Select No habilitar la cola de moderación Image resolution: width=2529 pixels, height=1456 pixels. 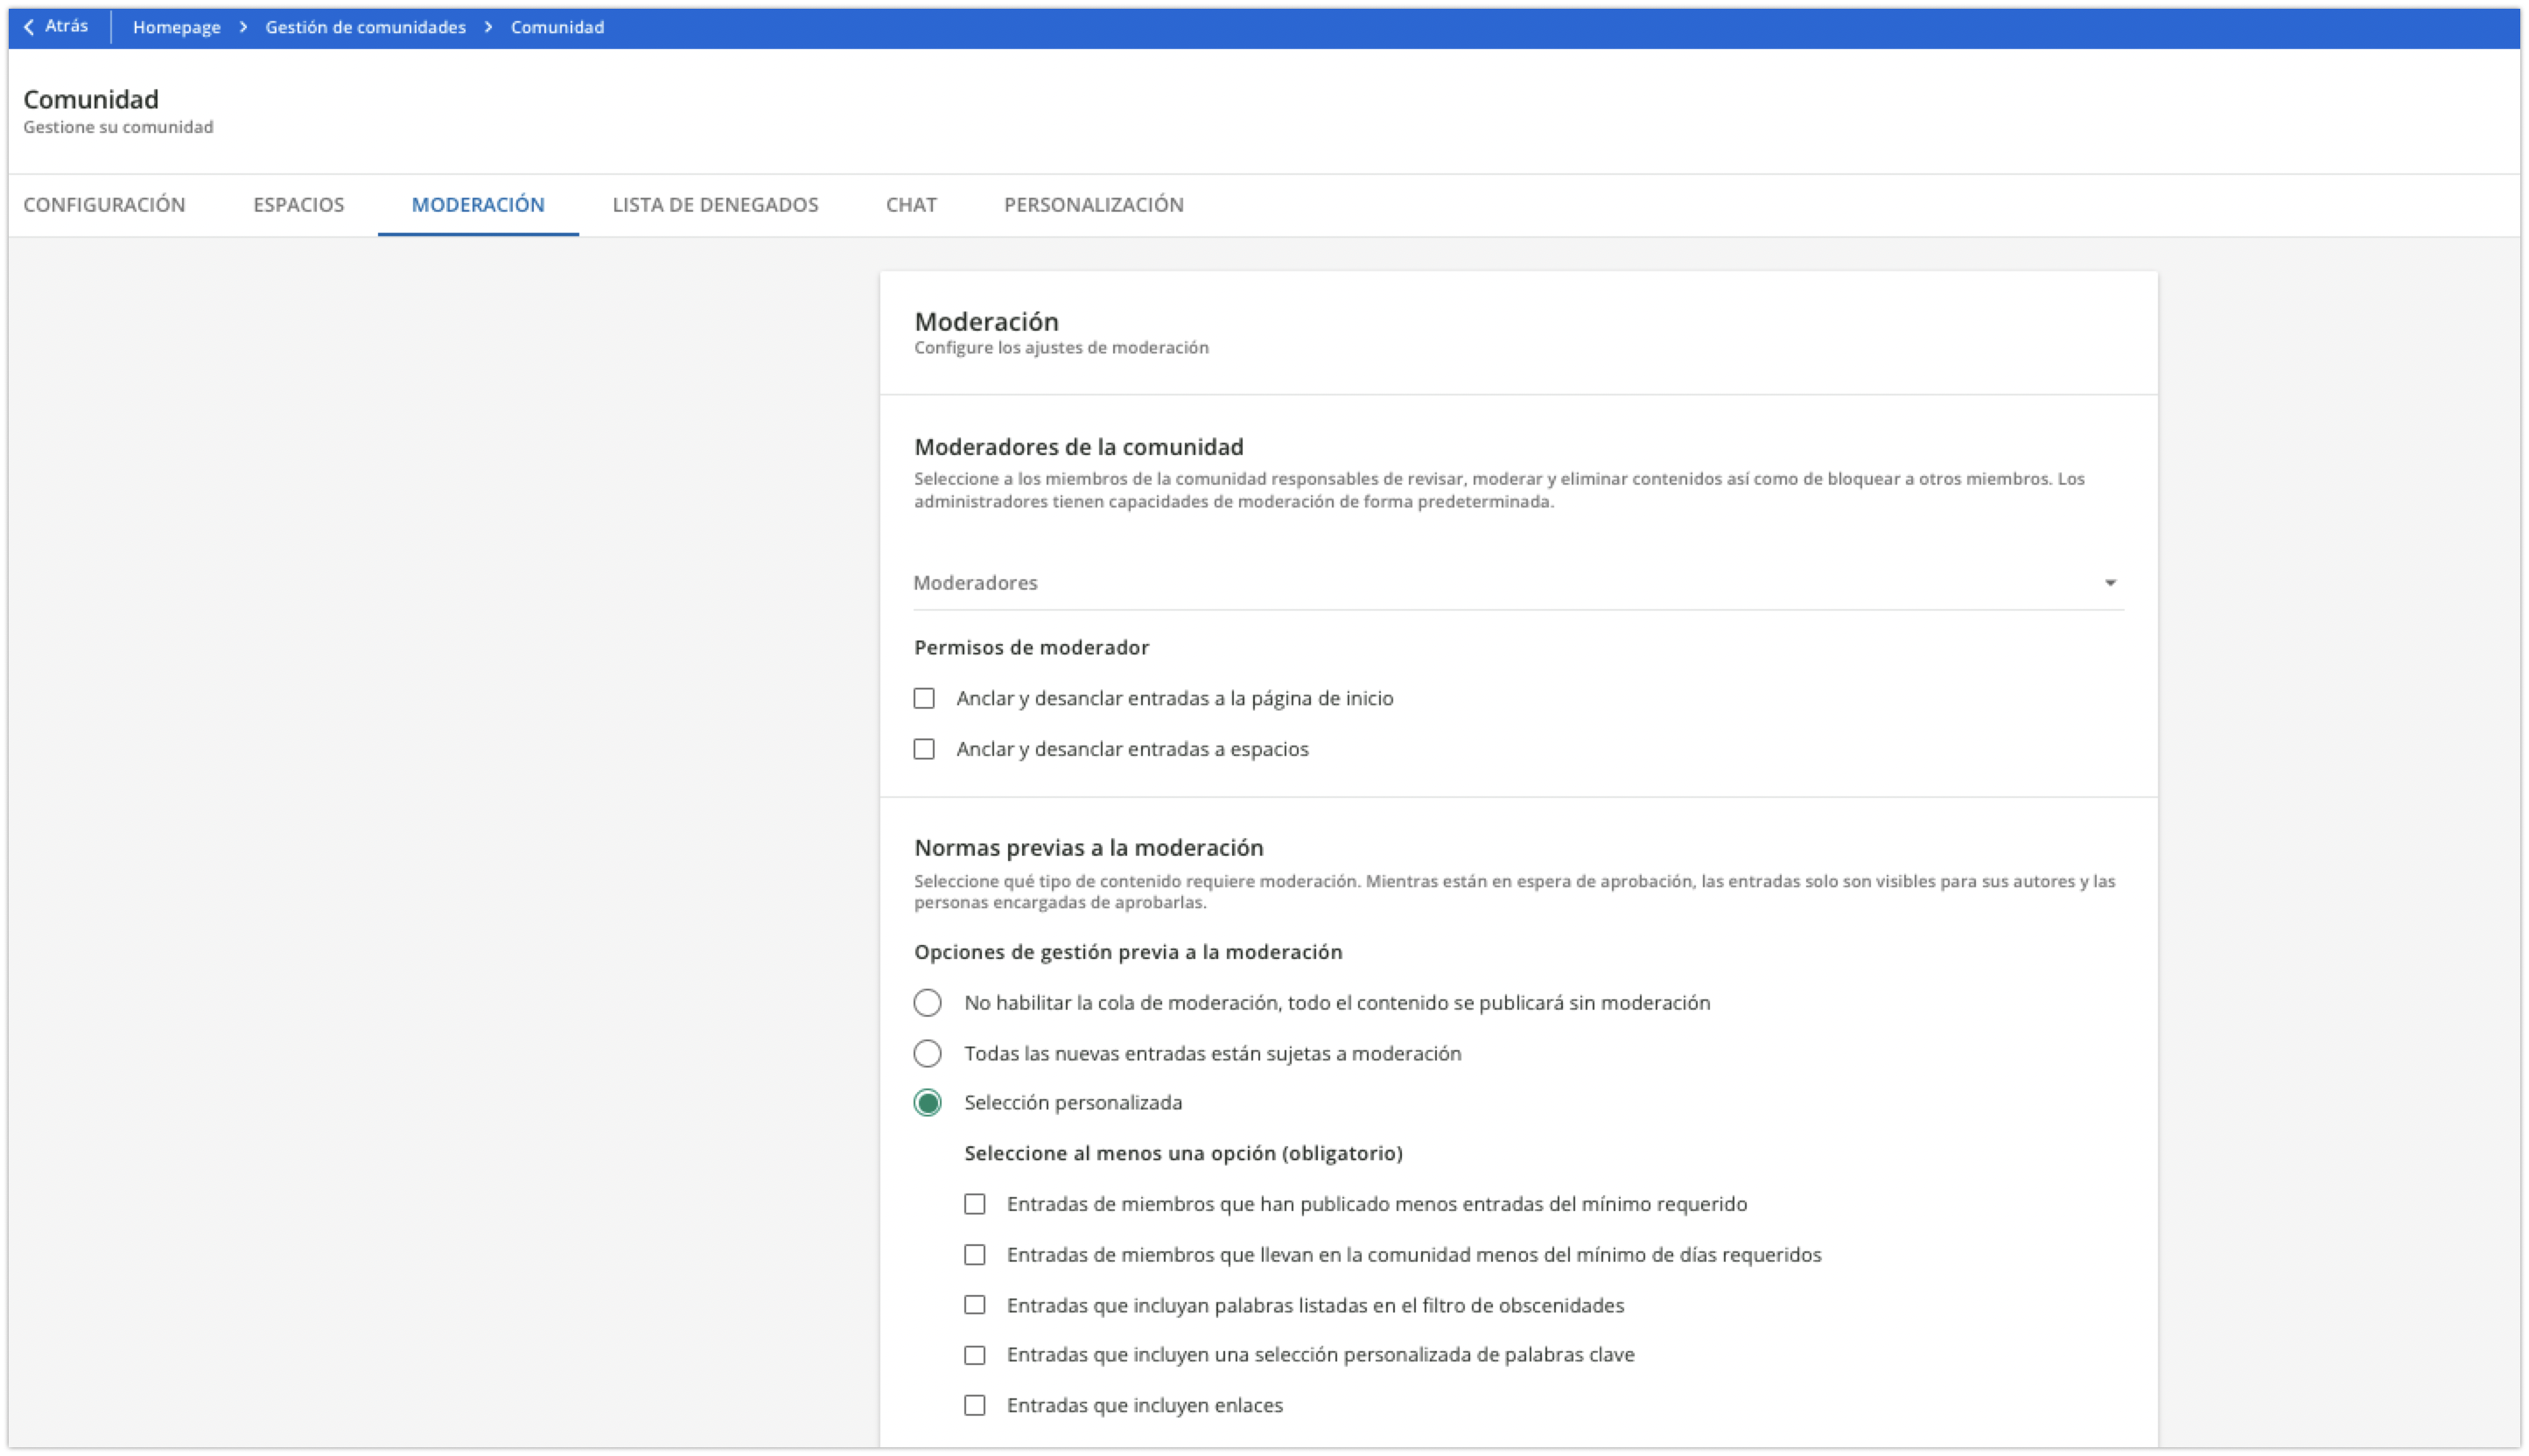pos(927,1003)
